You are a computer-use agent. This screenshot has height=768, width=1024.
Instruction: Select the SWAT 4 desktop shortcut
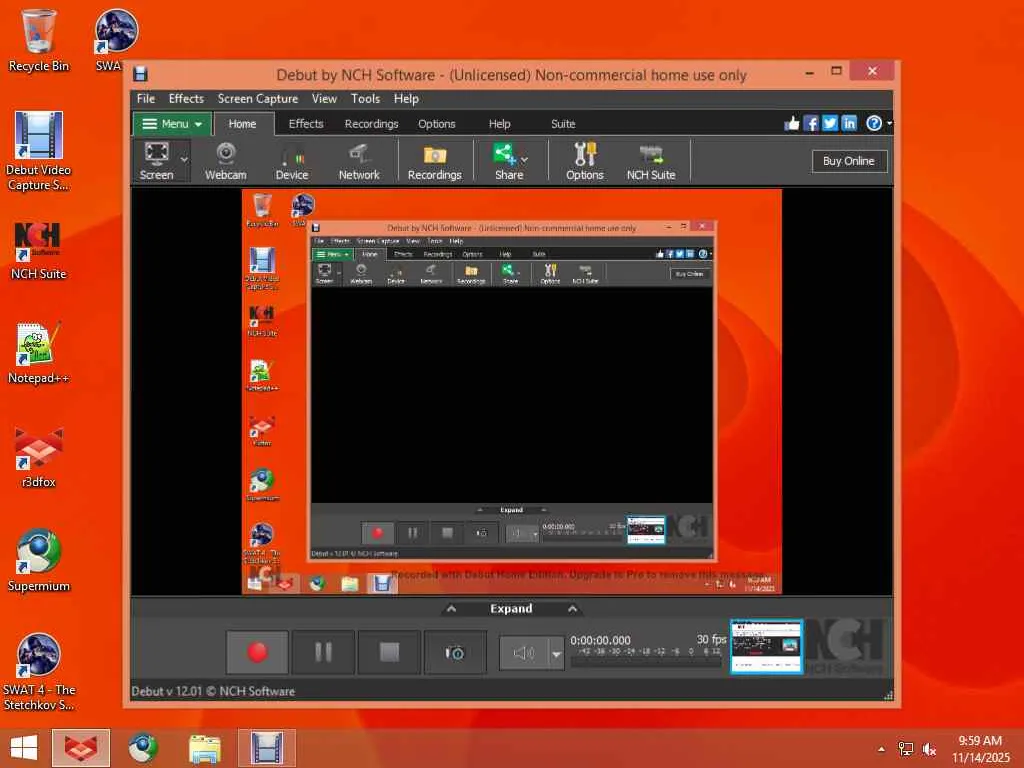pyautogui.click(x=38, y=673)
